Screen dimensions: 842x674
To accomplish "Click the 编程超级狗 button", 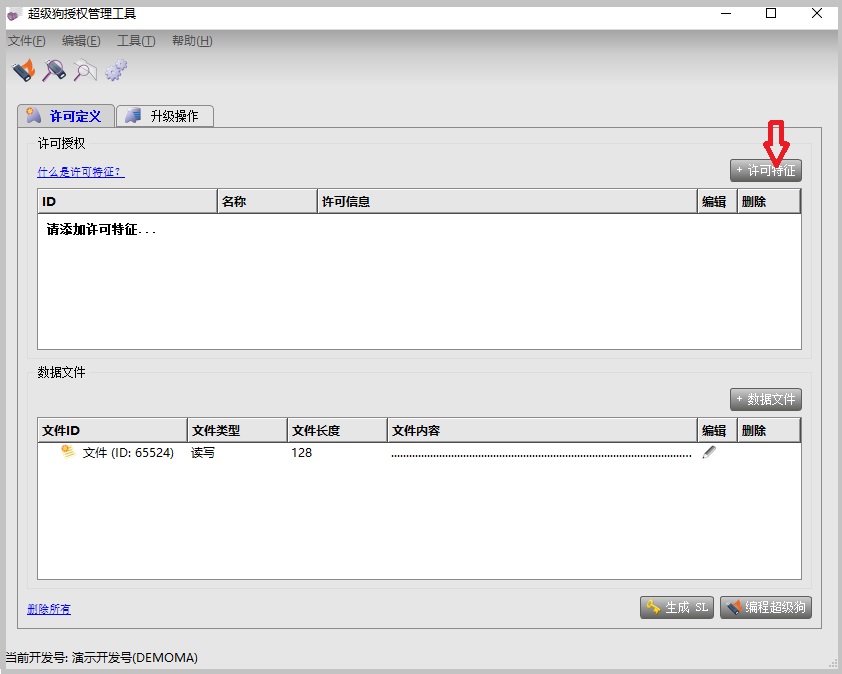I will click(765, 607).
